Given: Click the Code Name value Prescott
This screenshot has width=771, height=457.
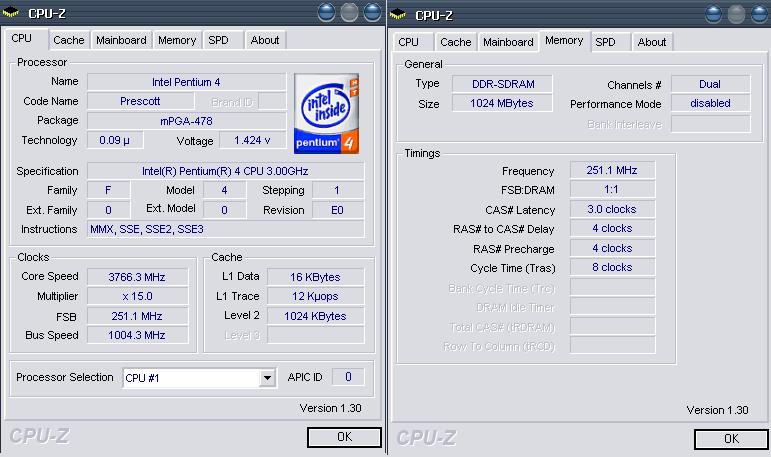Looking at the screenshot, I should [x=141, y=101].
